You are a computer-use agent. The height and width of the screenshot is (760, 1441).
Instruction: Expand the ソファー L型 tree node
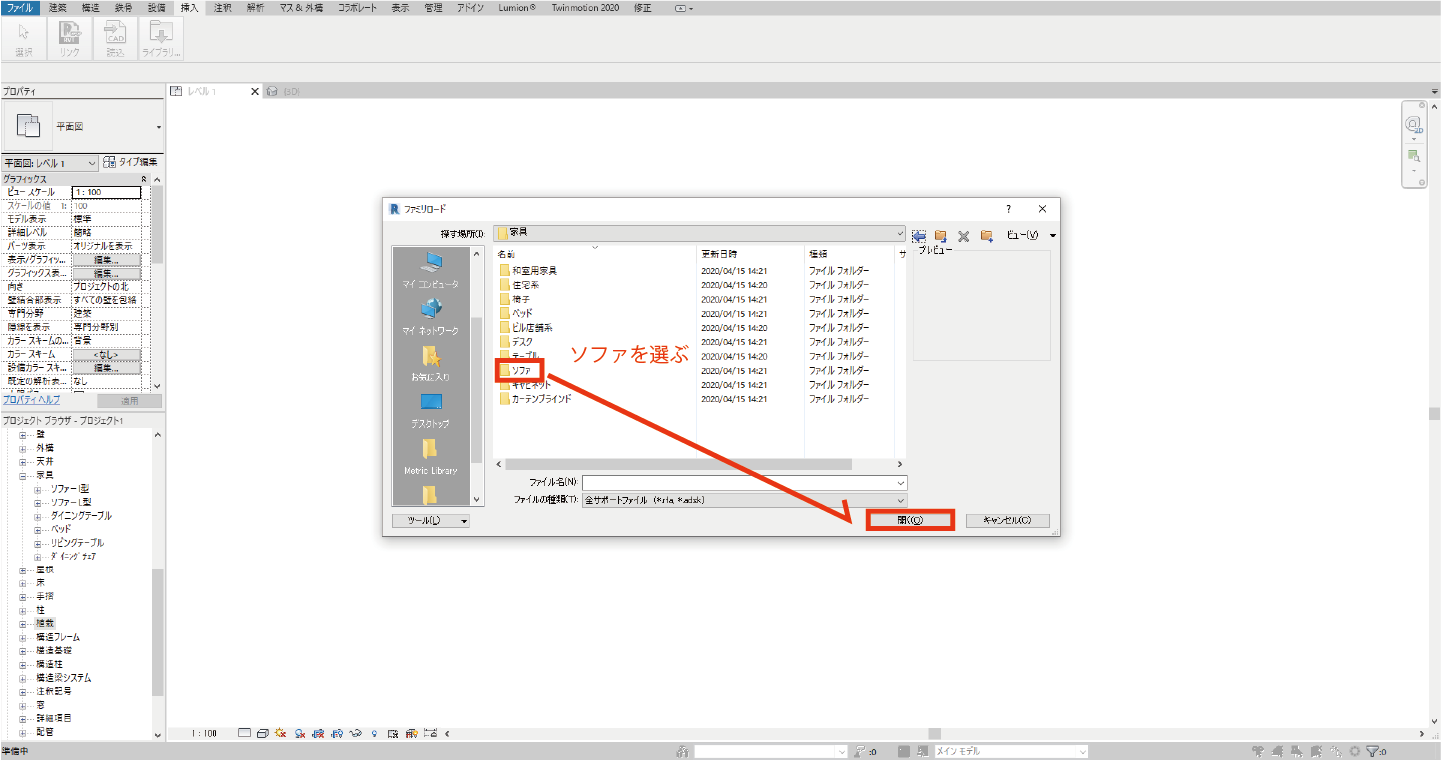click(38, 502)
